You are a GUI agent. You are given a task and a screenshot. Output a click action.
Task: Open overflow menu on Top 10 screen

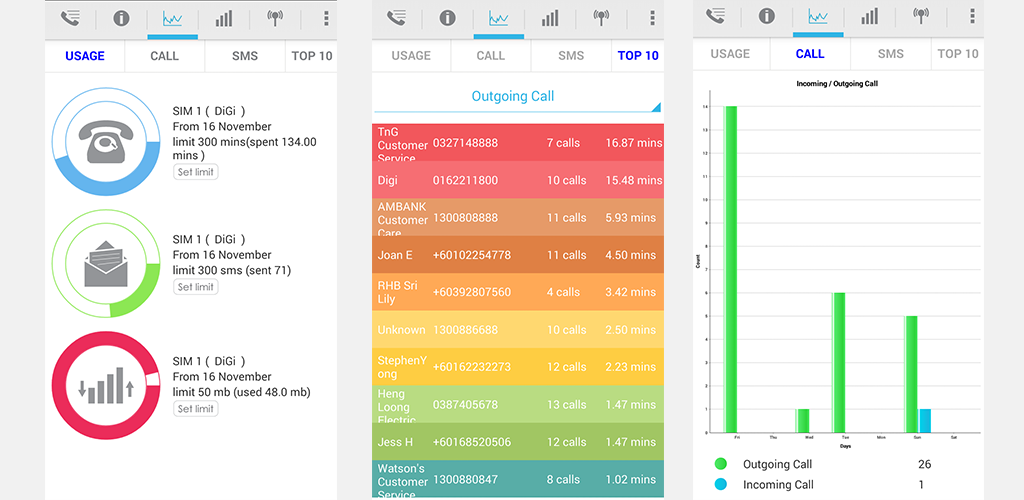pos(652,18)
